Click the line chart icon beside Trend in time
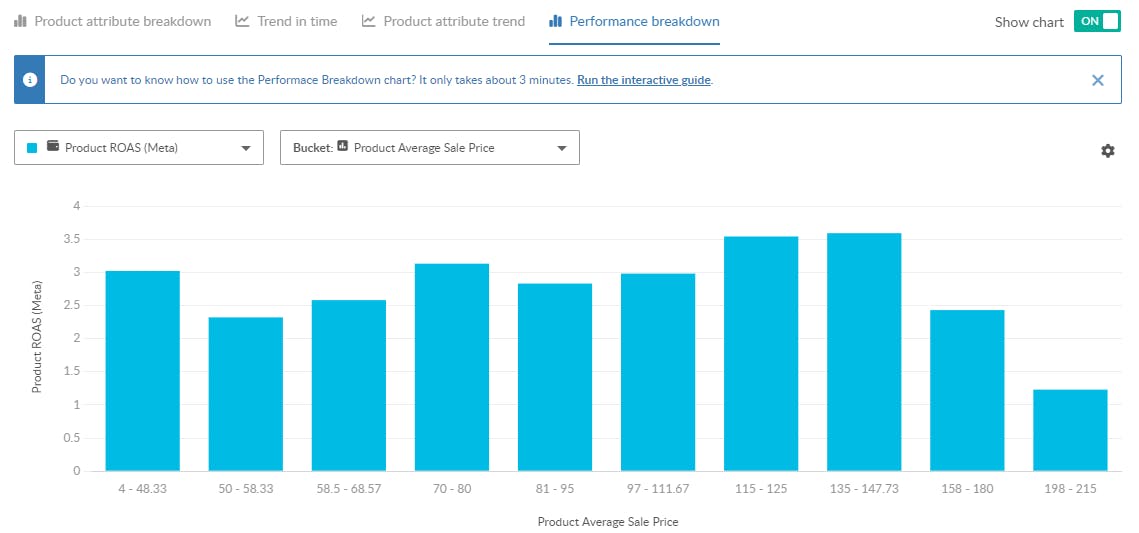This screenshot has width=1139, height=533. click(x=242, y=21)
